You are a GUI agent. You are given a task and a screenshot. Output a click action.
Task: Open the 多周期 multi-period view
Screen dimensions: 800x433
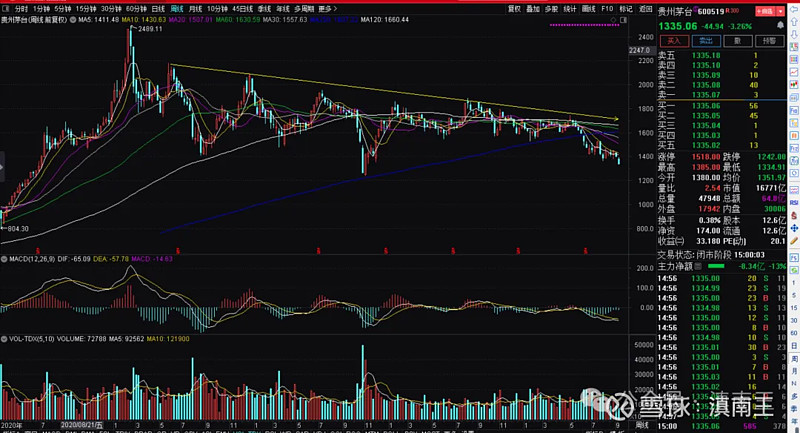coord(304,9)
